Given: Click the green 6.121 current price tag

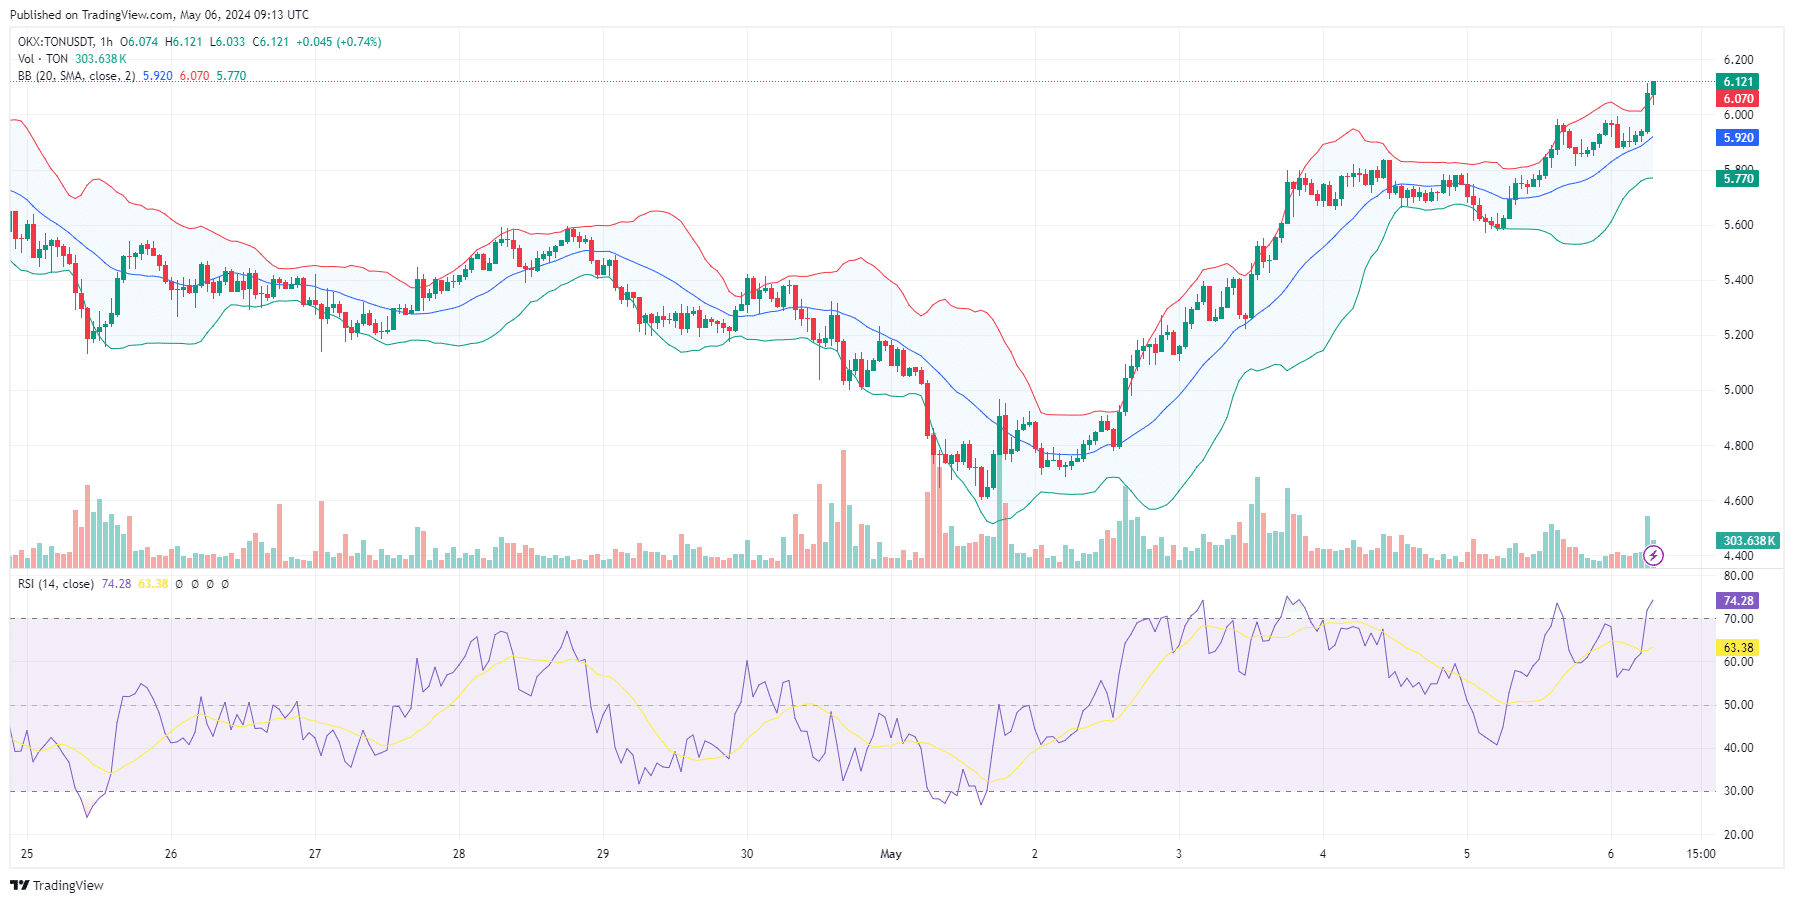Looking at the screenshot, I should pos(1738,82).
